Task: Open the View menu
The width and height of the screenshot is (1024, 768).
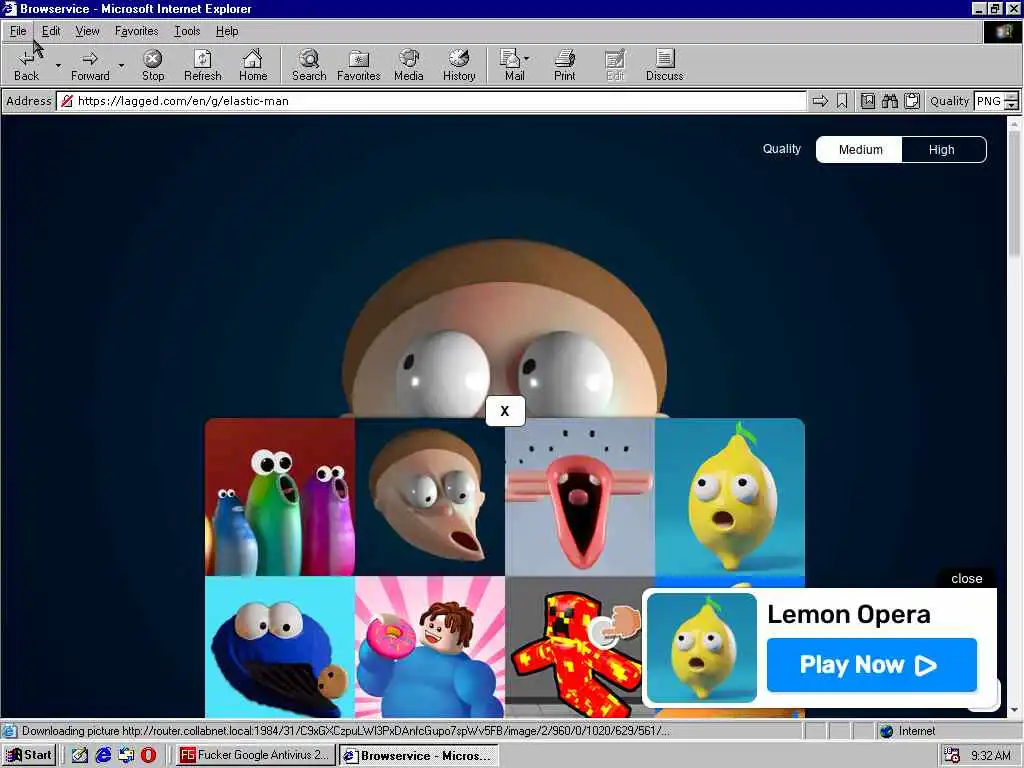Action: tap(87, 31)
